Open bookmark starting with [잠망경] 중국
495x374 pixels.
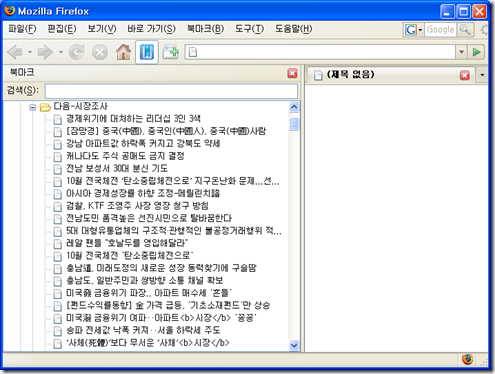coord(166,131)
